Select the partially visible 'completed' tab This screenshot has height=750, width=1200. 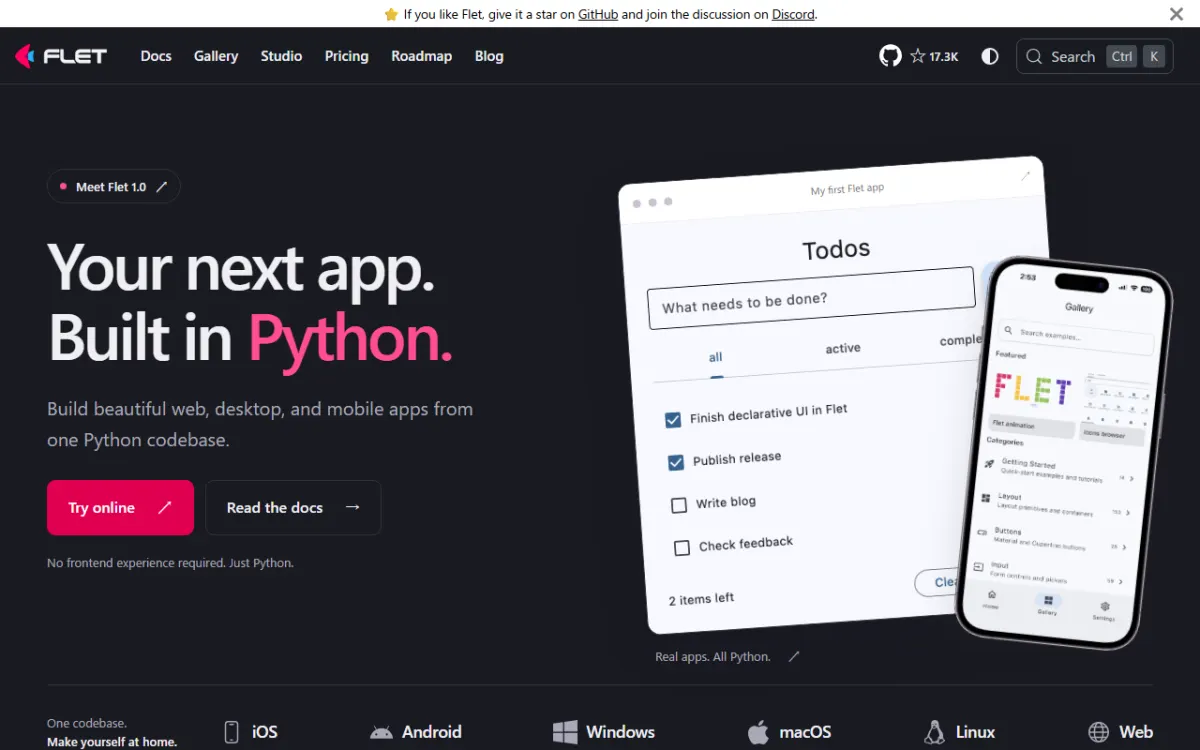(x=961, y=340)
